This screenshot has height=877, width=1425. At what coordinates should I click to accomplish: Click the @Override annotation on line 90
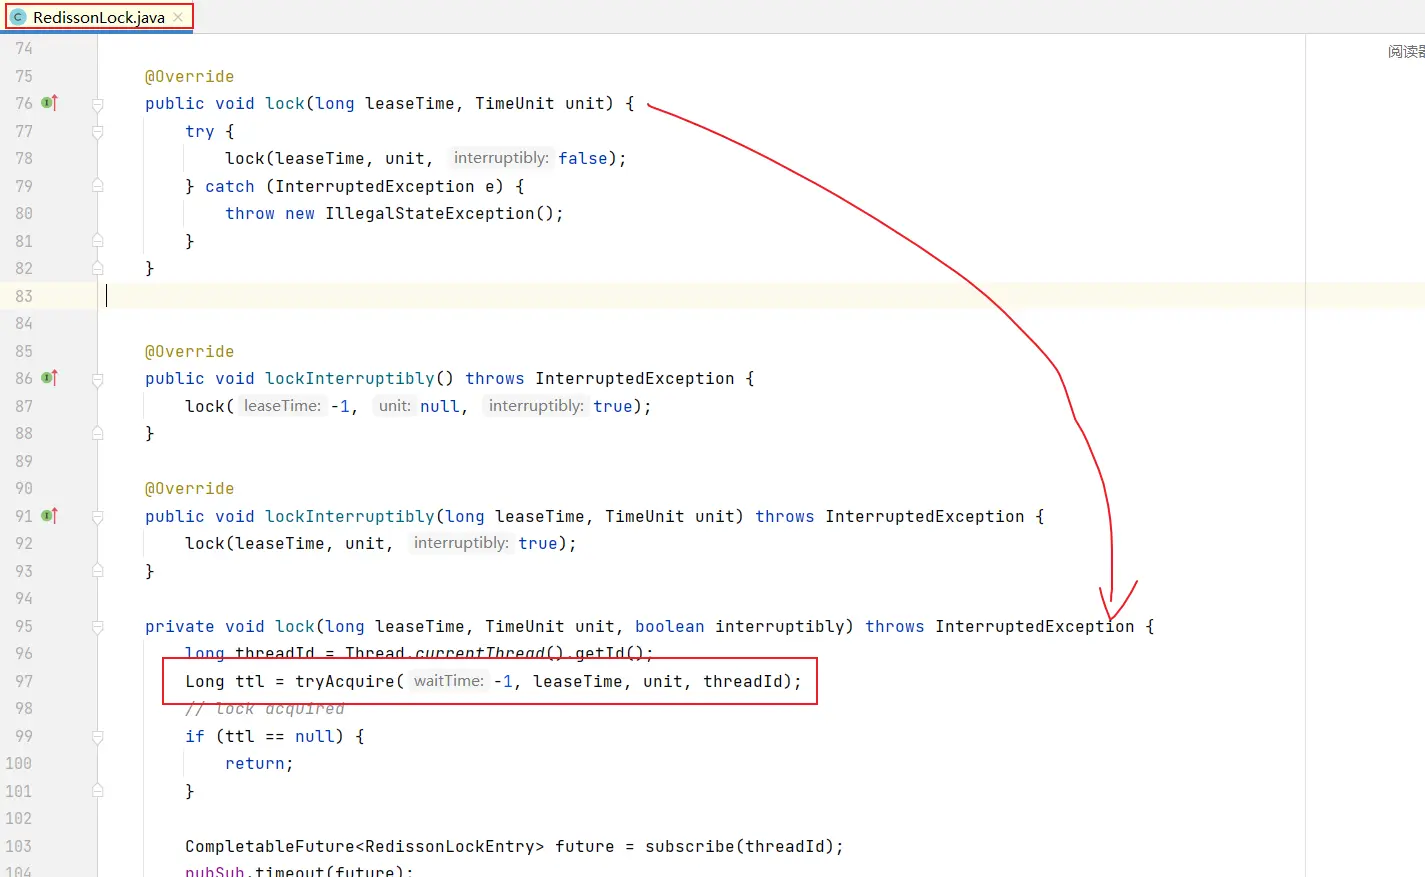[x=189, y=488]
